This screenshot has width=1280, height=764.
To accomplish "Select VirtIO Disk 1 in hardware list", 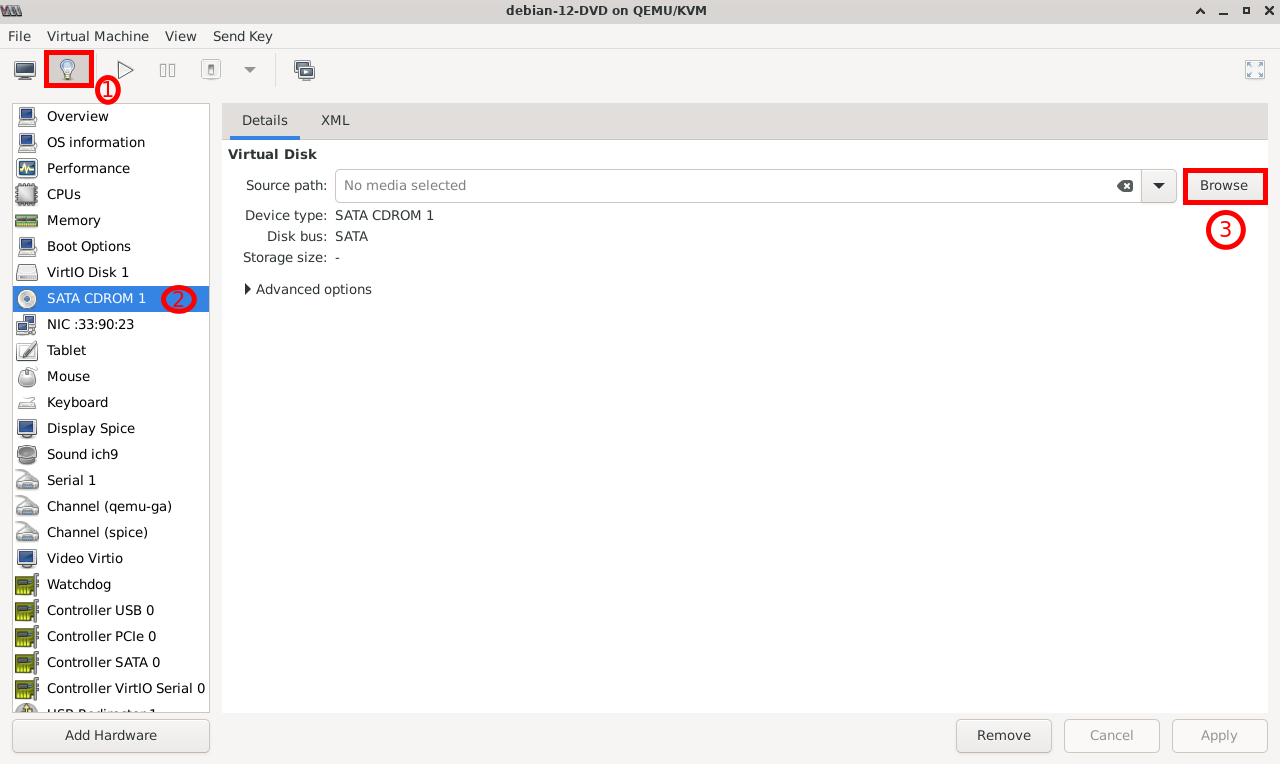I will [x=88, y=272].
